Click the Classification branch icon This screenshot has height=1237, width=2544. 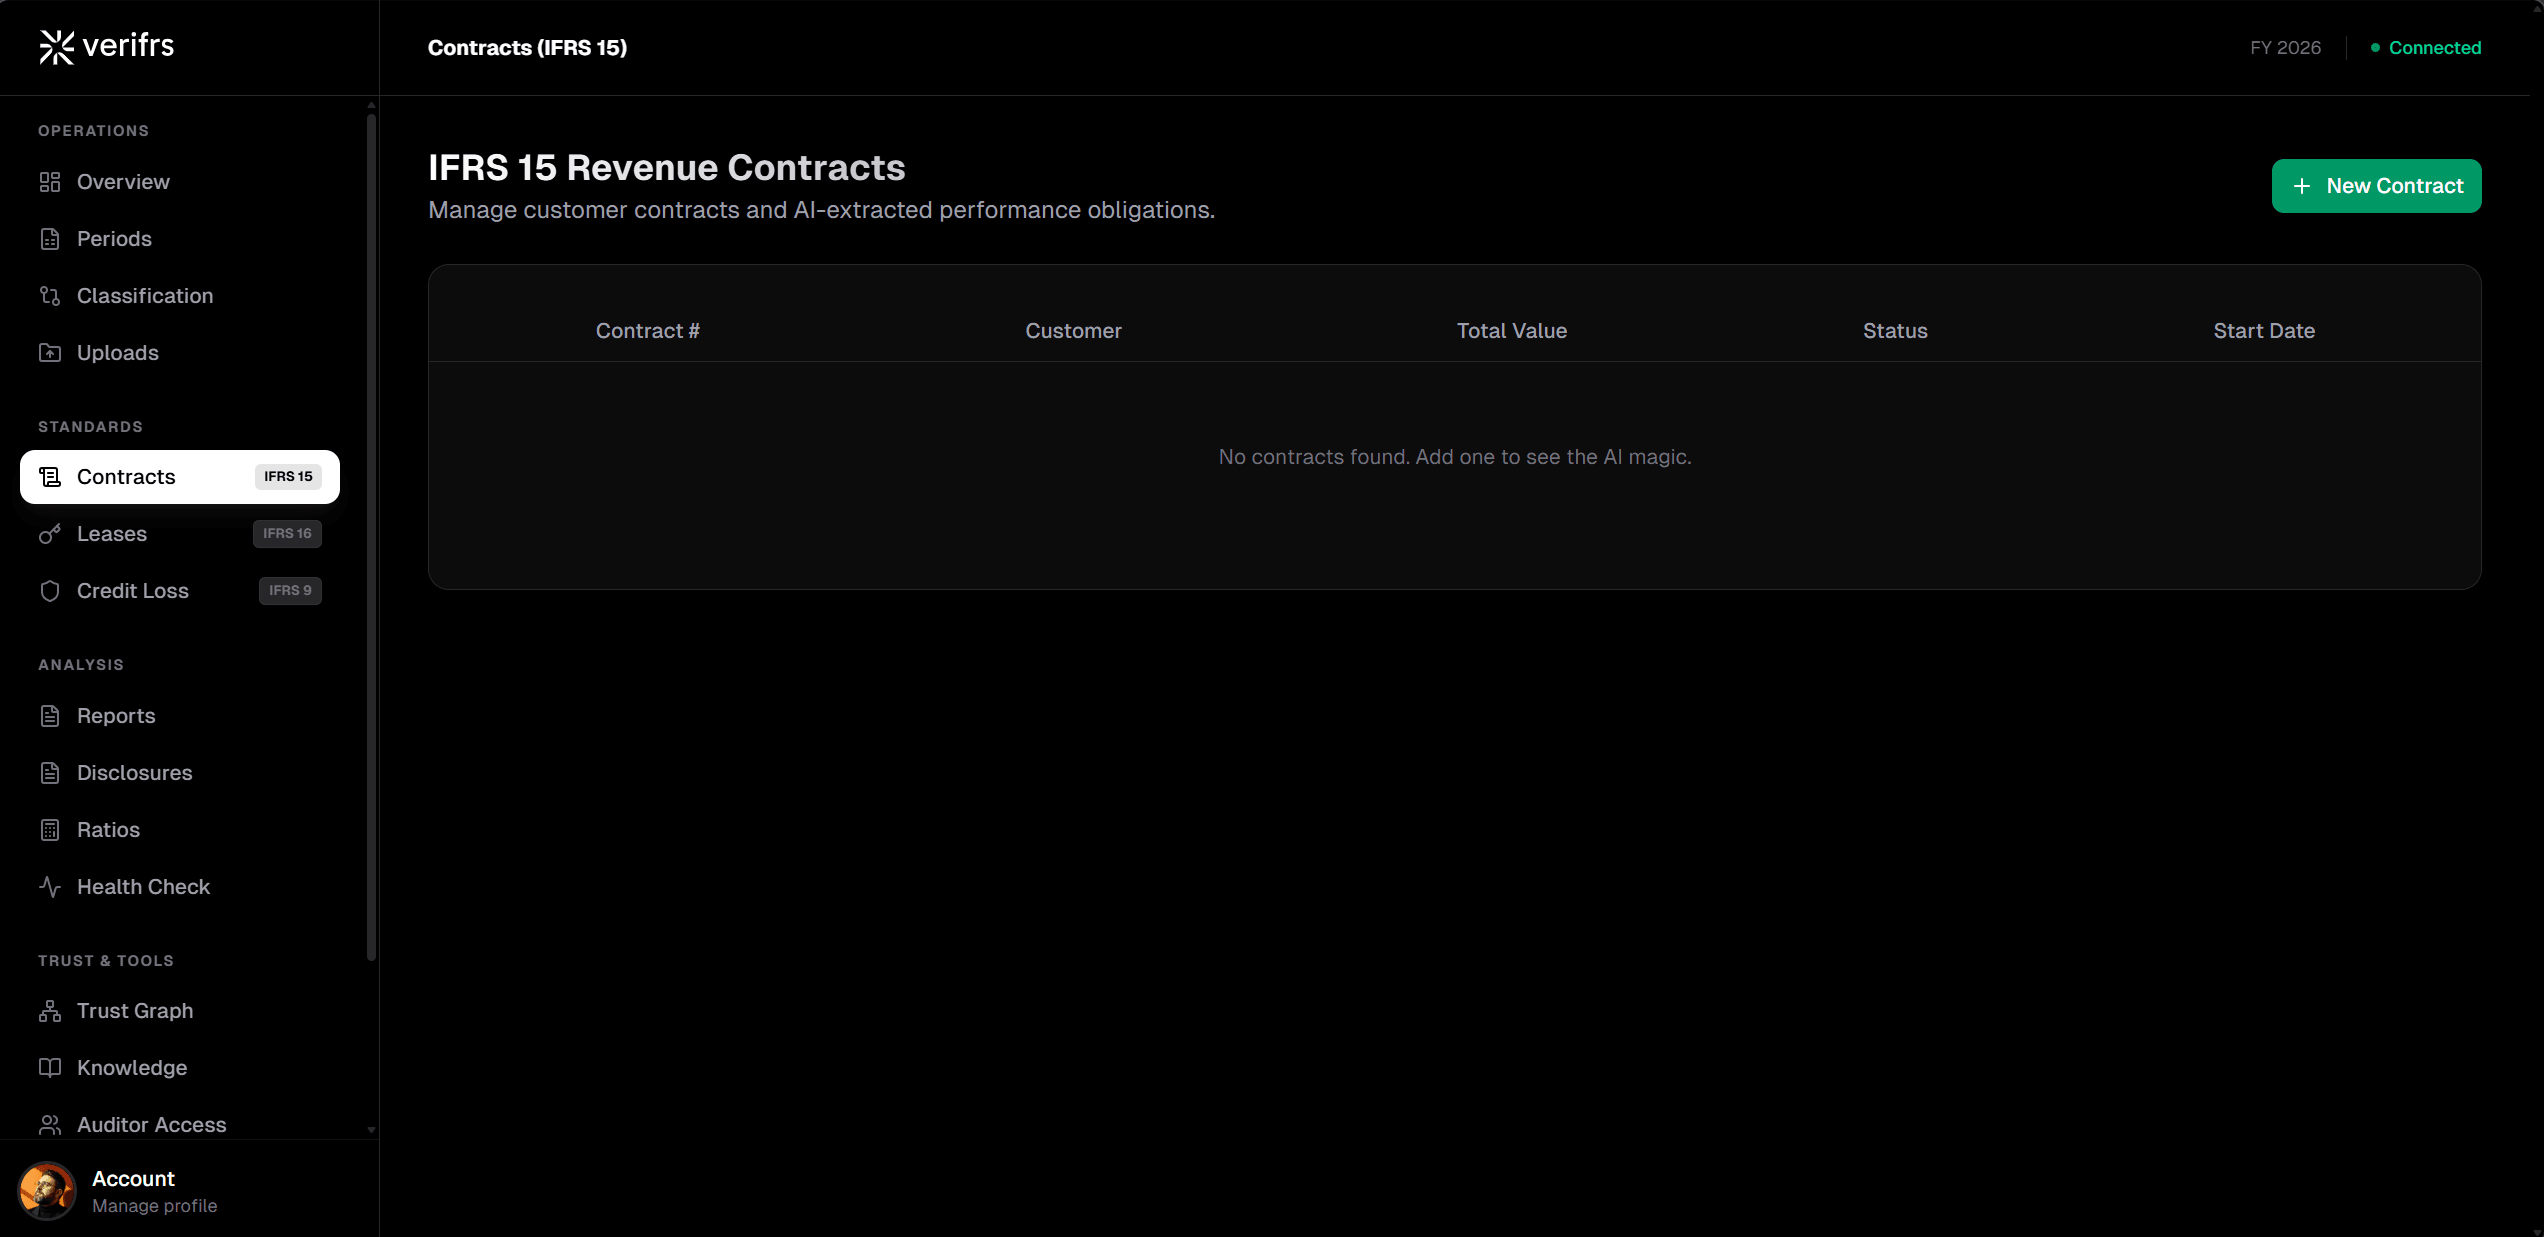50,296
